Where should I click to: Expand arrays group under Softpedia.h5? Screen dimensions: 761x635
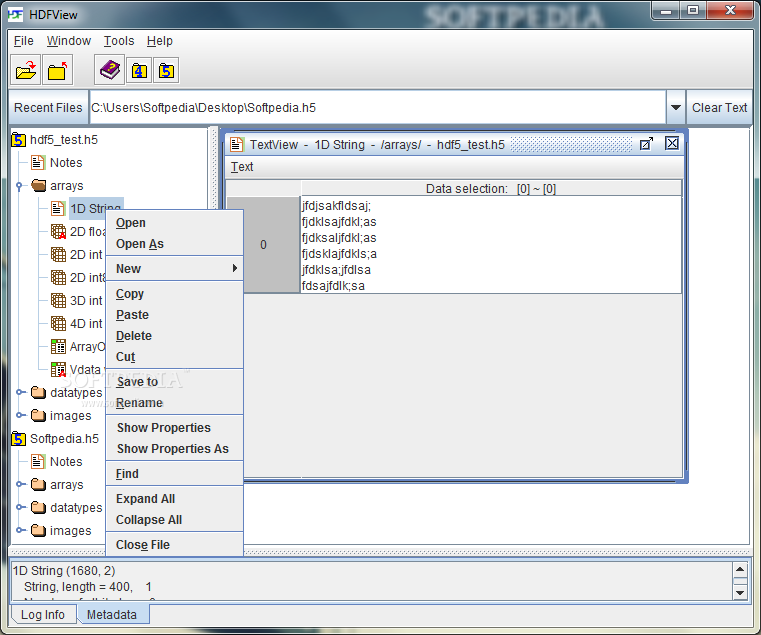coord(20,484)
